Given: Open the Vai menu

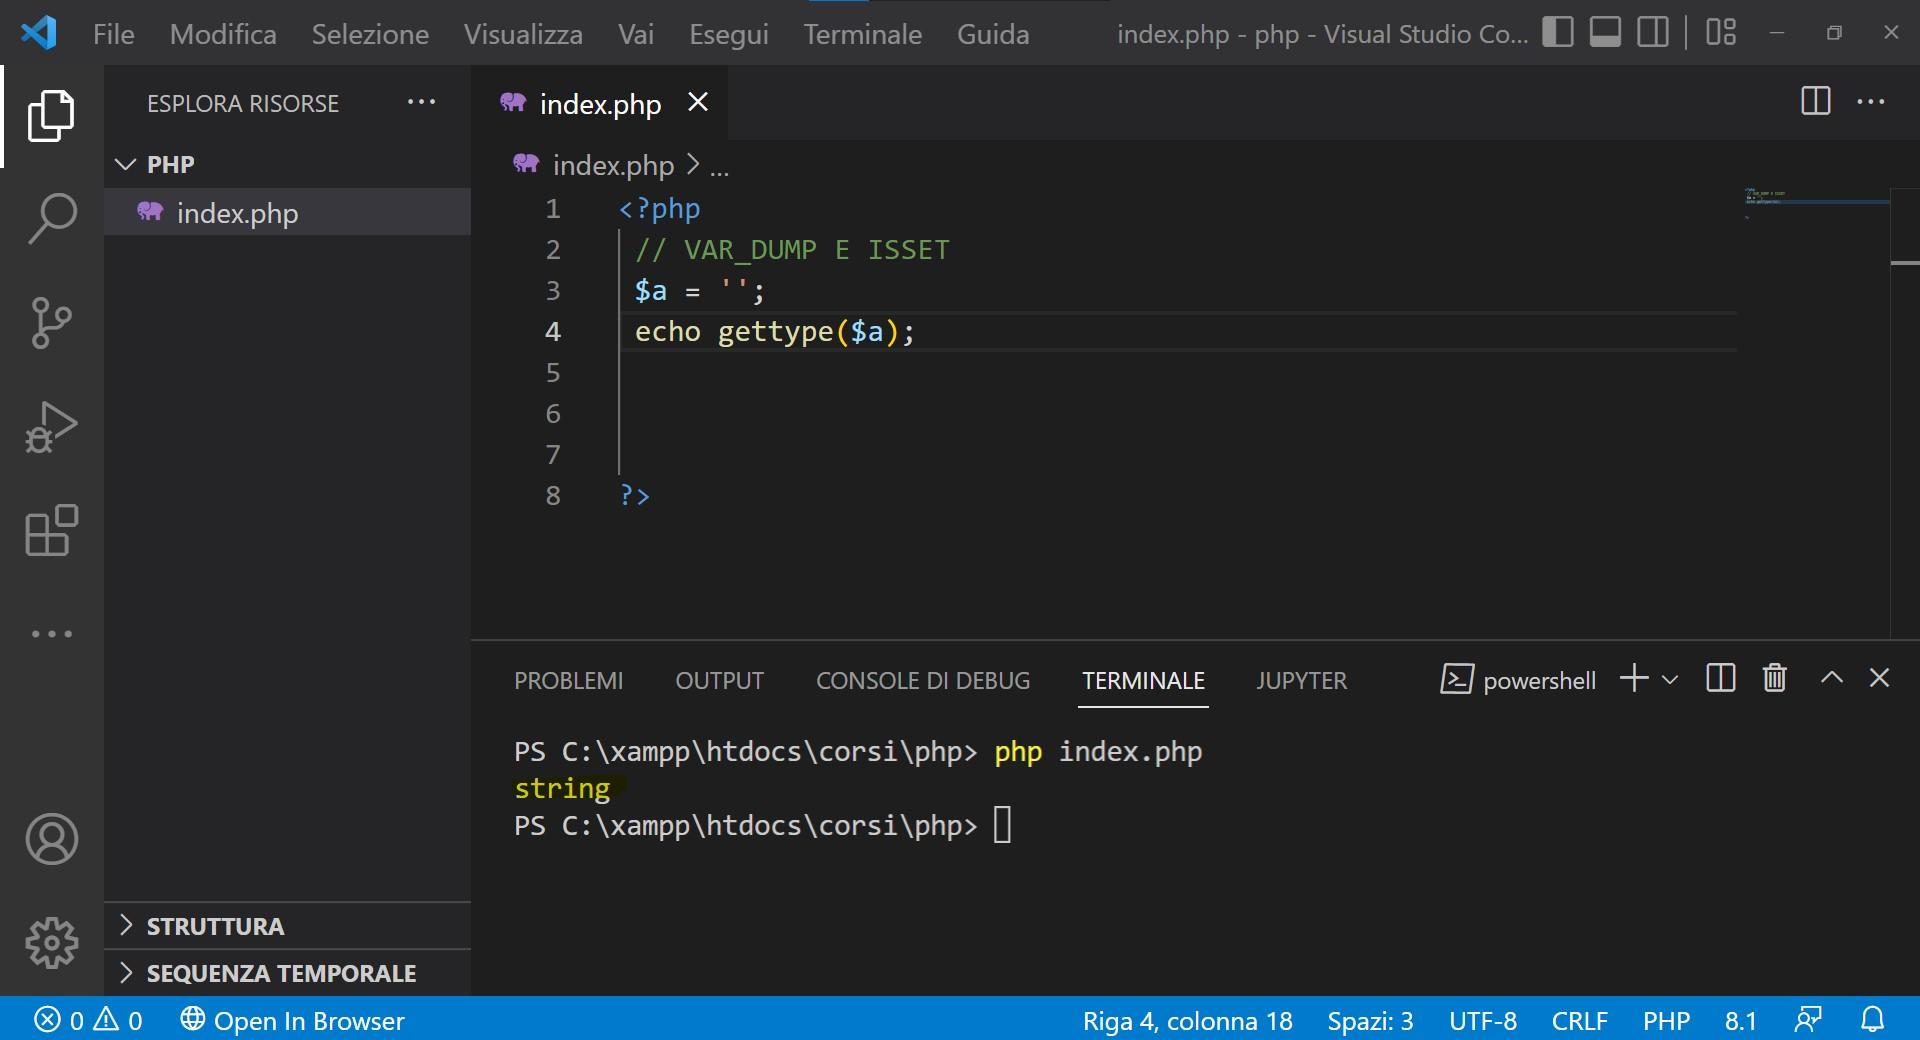Looking at the screenshot, I should pos(636,34).
